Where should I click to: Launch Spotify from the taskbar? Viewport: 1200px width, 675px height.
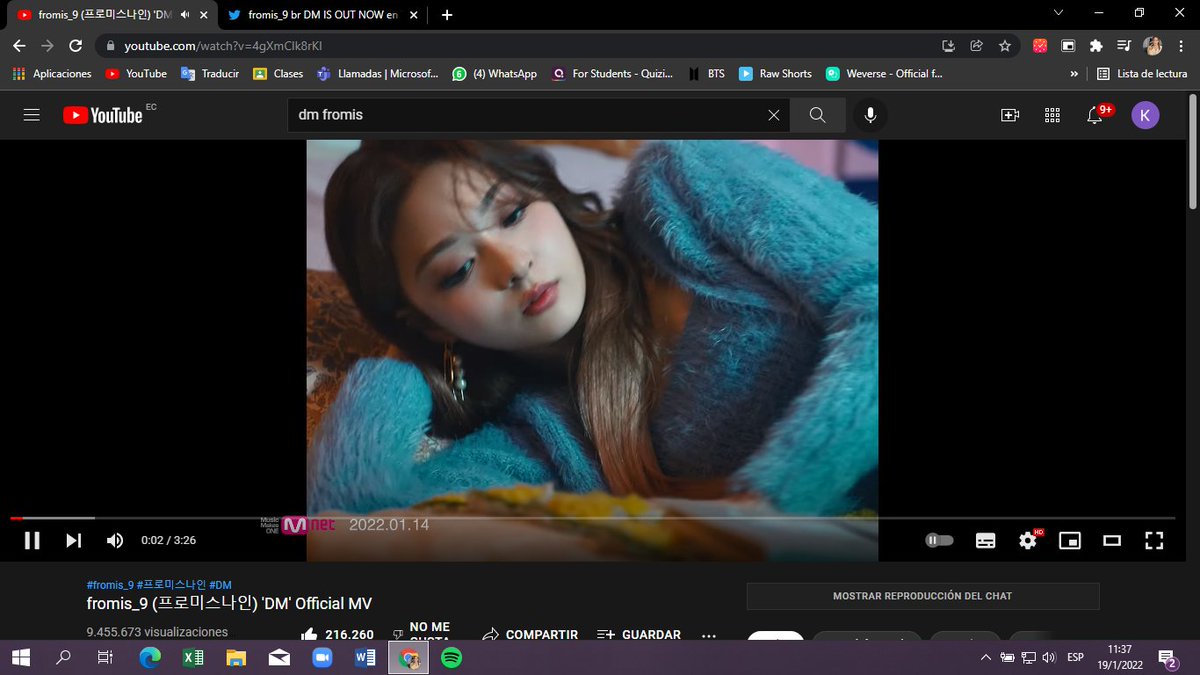point(451,658)
